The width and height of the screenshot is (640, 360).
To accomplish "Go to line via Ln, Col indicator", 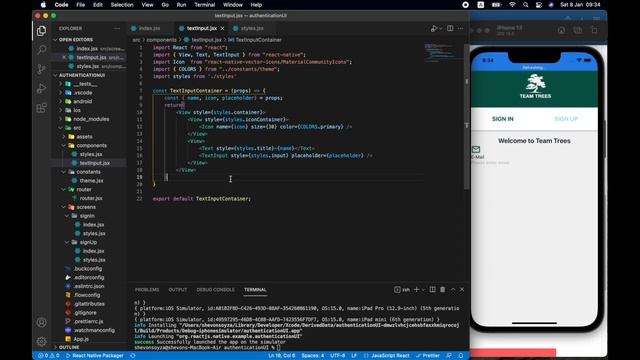I will (282, 356).
